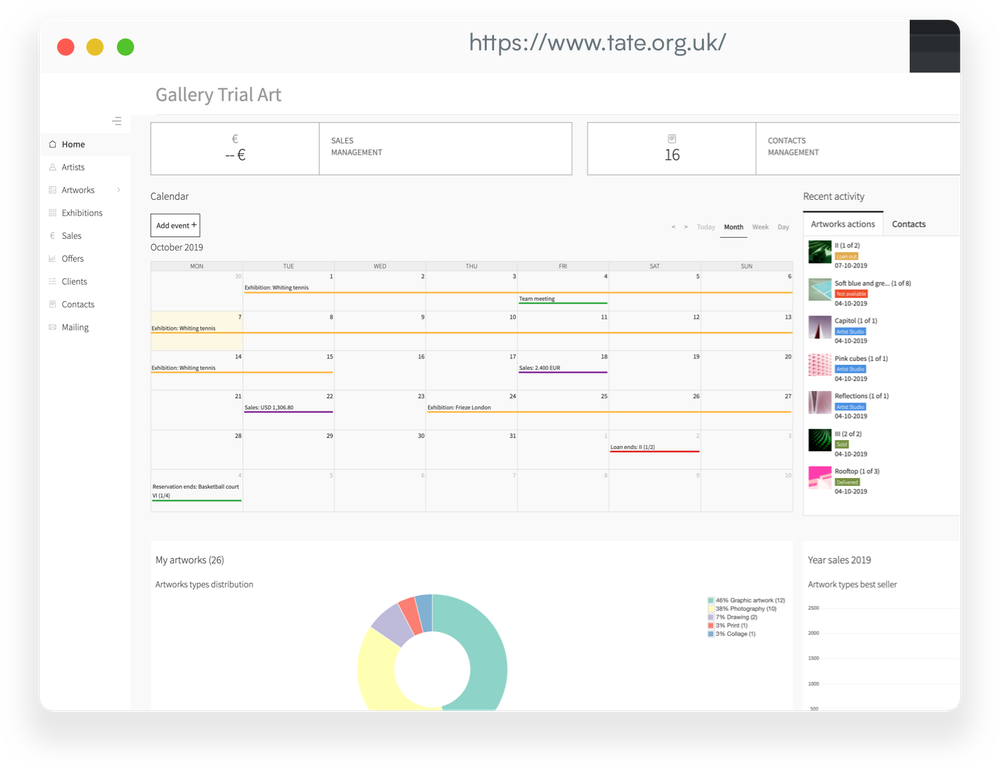The image size is (1000, 770).
Task: Select the Home icon in the sidebar
Action: point(52,144)
